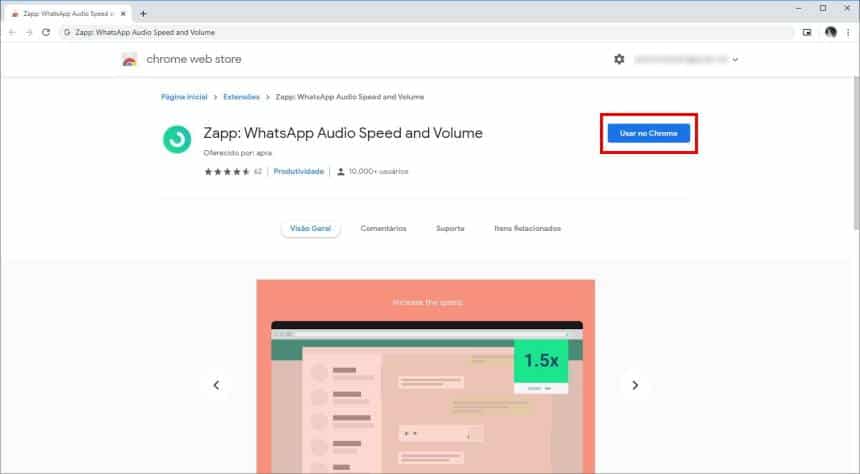The height and width of the screenshot is (474, 860).
Task: Go to Página inicial breadcrumb link
Action: [184, 97]
